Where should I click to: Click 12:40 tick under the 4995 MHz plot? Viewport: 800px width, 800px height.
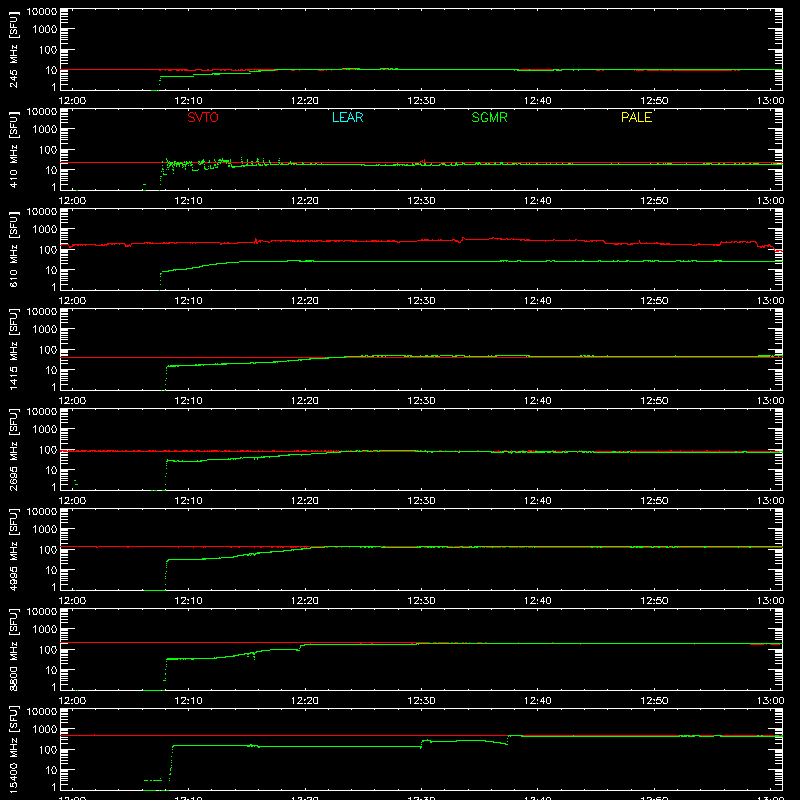click(538, 601)
